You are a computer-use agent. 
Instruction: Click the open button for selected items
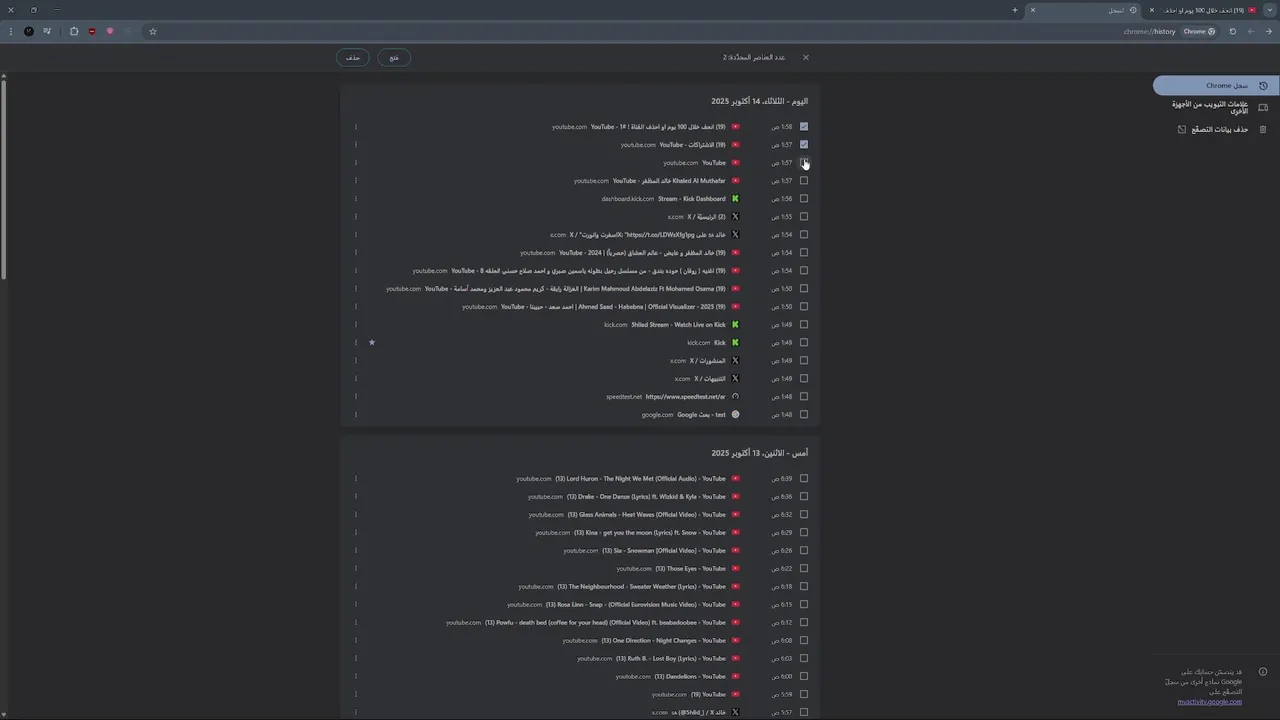click(x=394, y=58)
